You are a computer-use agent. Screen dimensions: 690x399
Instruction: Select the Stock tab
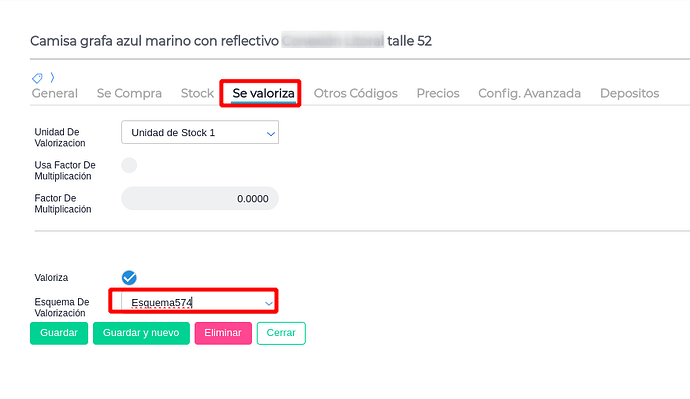197,93
